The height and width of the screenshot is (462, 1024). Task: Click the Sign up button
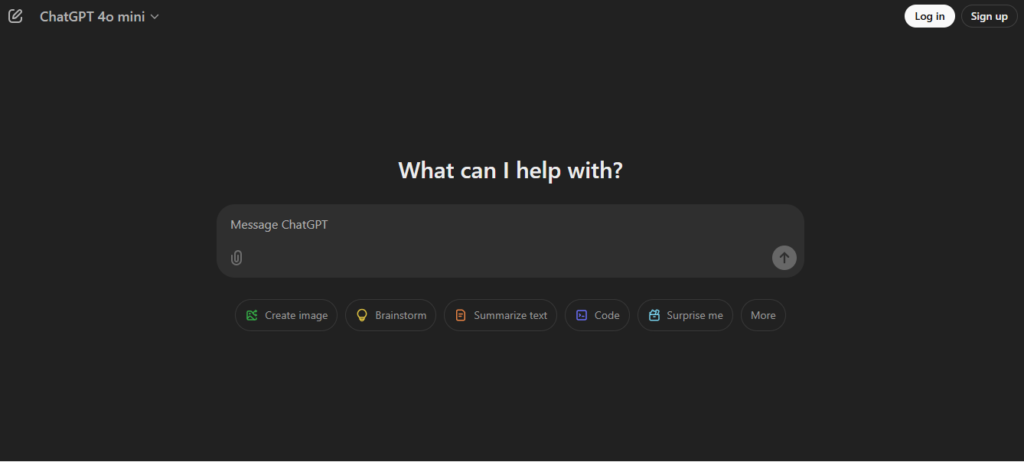pos(989,16)
